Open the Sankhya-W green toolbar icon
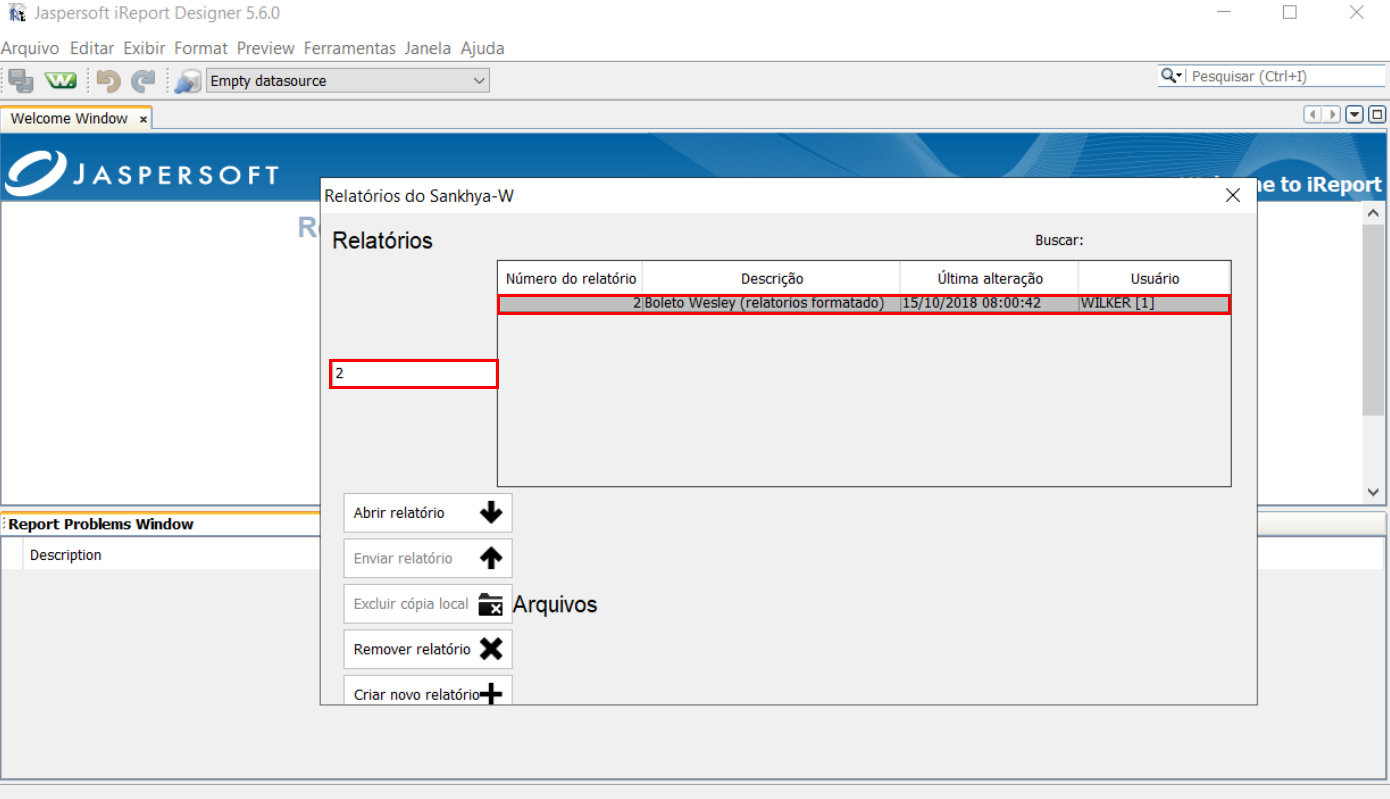1390x799 pixels. point(61,81)
